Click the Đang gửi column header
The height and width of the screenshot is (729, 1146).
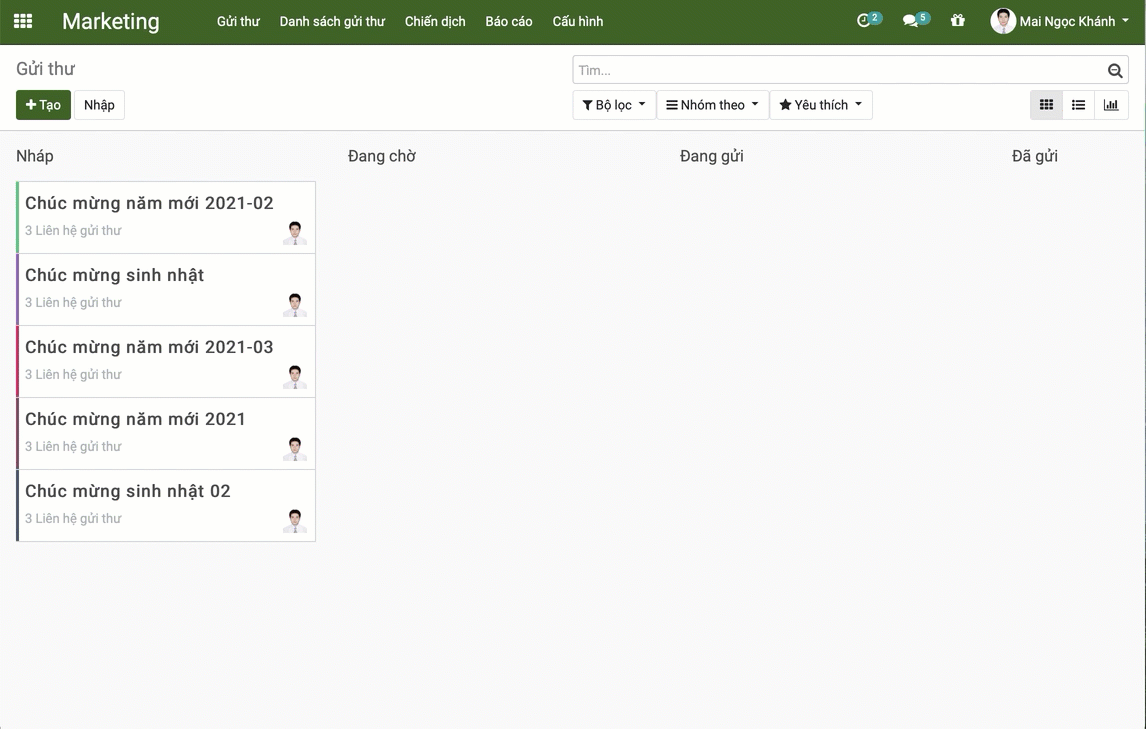tap(711, 156)
